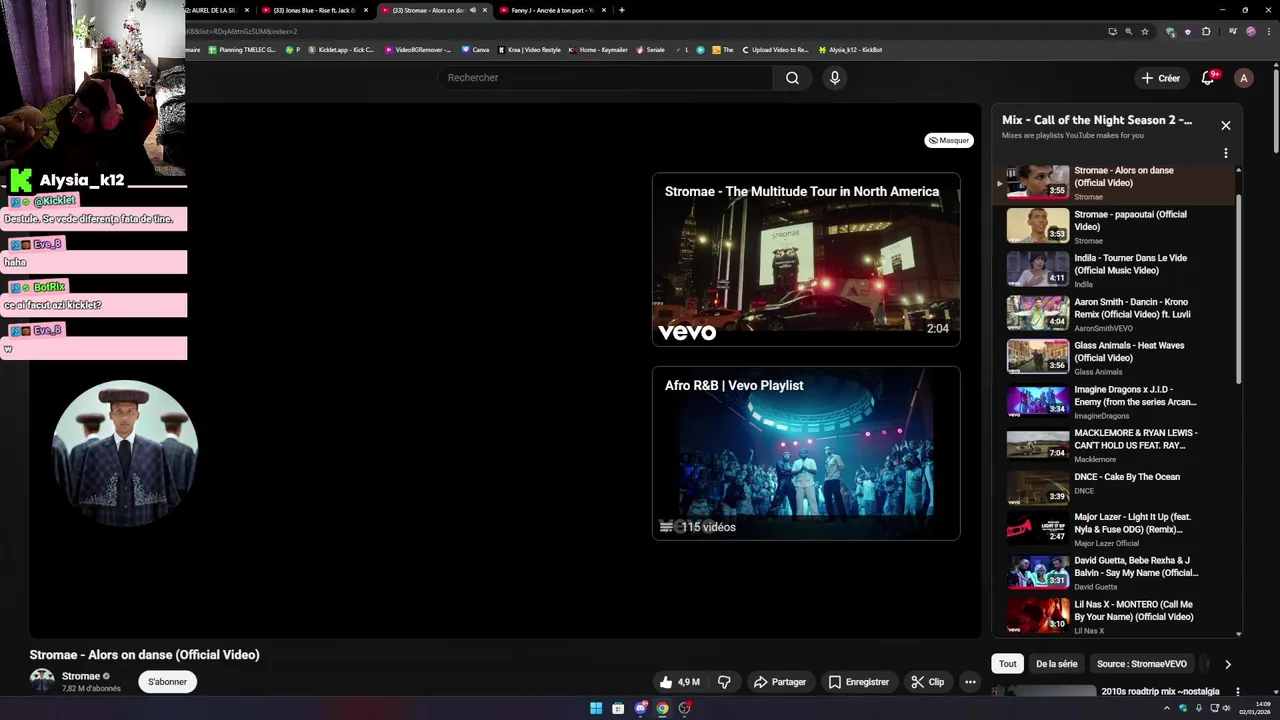Open taskbar volume speaker icon

1226,708
